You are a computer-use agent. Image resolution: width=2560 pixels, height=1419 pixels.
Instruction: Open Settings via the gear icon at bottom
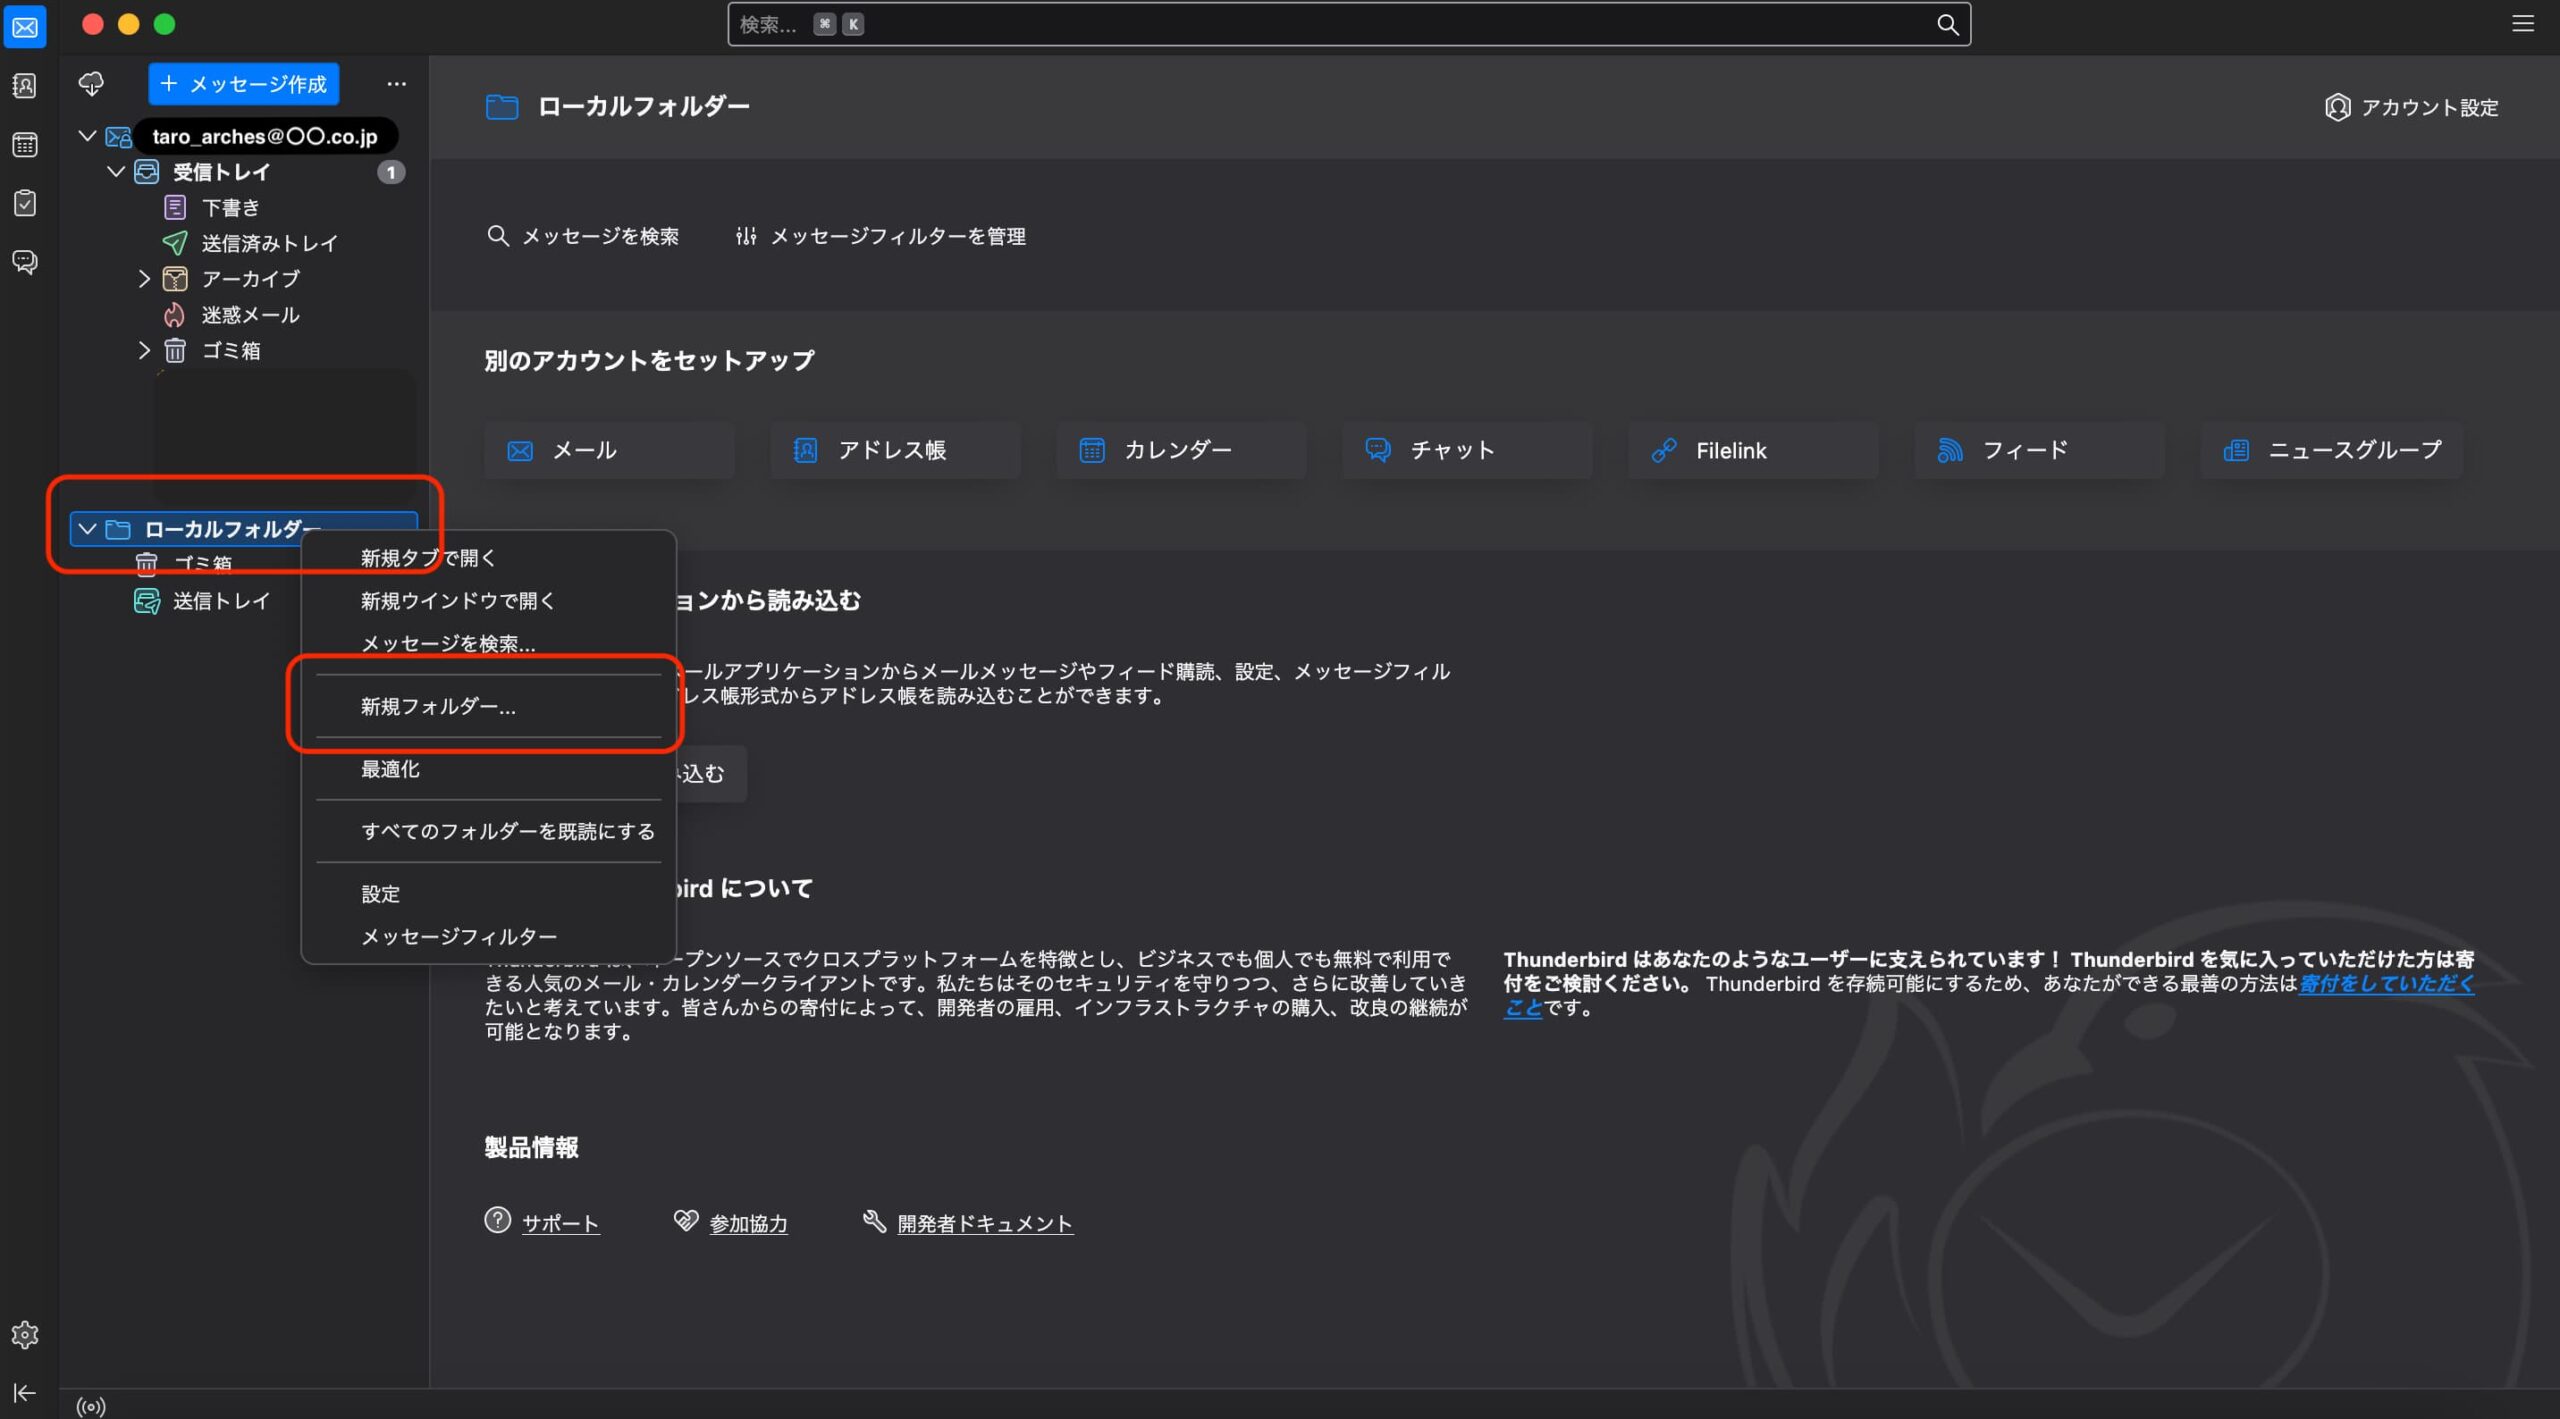point(25,1334)
